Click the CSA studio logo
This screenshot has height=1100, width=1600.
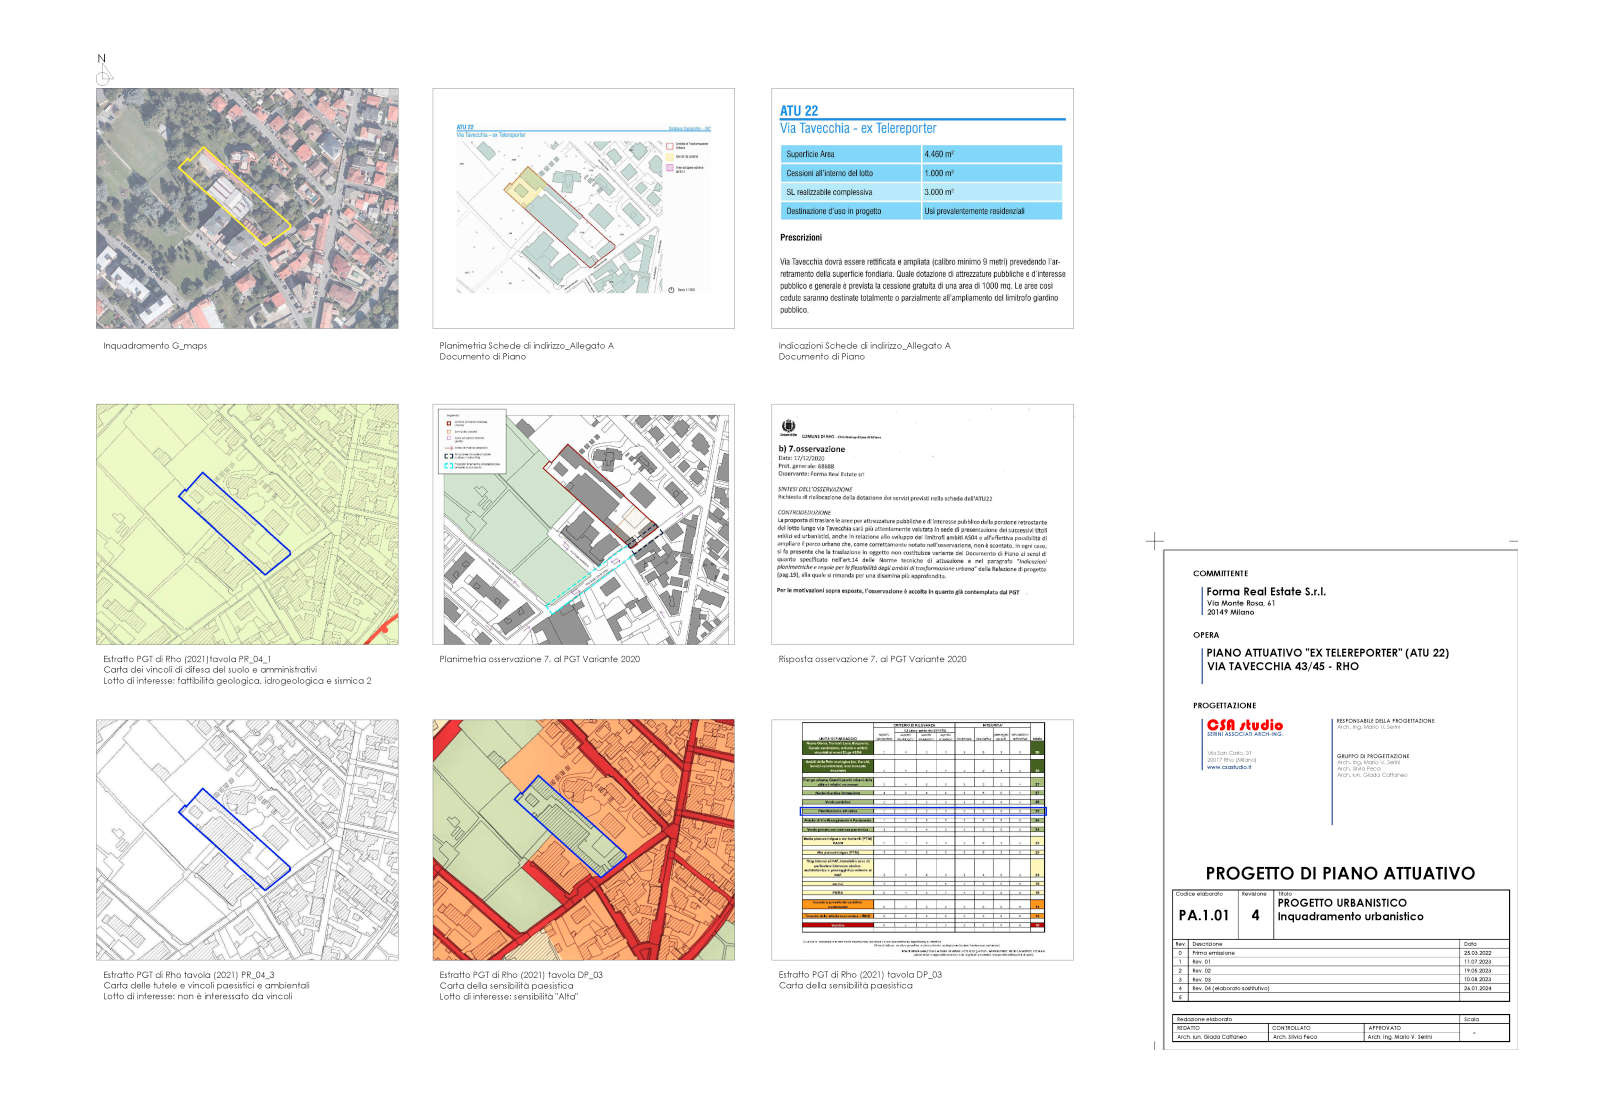point(1244,726)
